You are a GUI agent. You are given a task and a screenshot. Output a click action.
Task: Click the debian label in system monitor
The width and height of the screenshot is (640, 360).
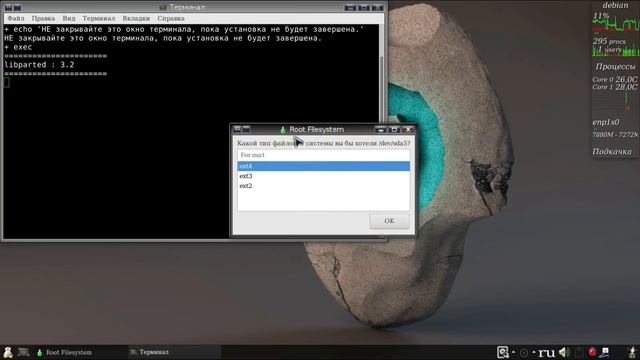click(615, 5)
